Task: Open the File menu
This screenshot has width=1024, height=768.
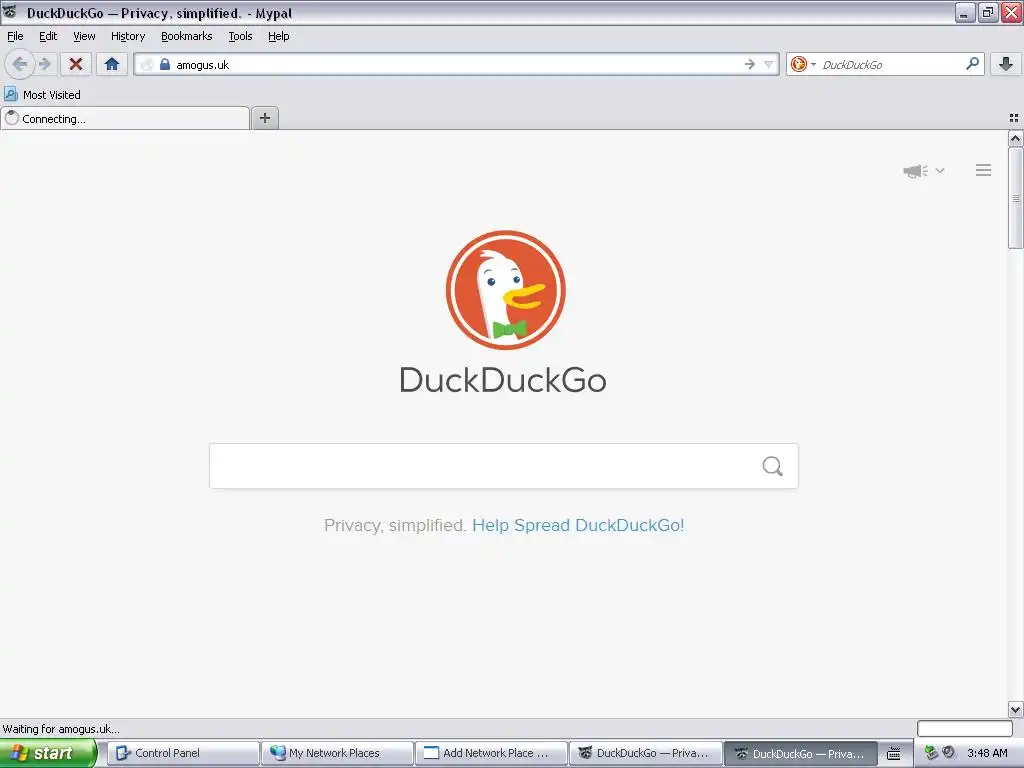Action: [15, 36]
